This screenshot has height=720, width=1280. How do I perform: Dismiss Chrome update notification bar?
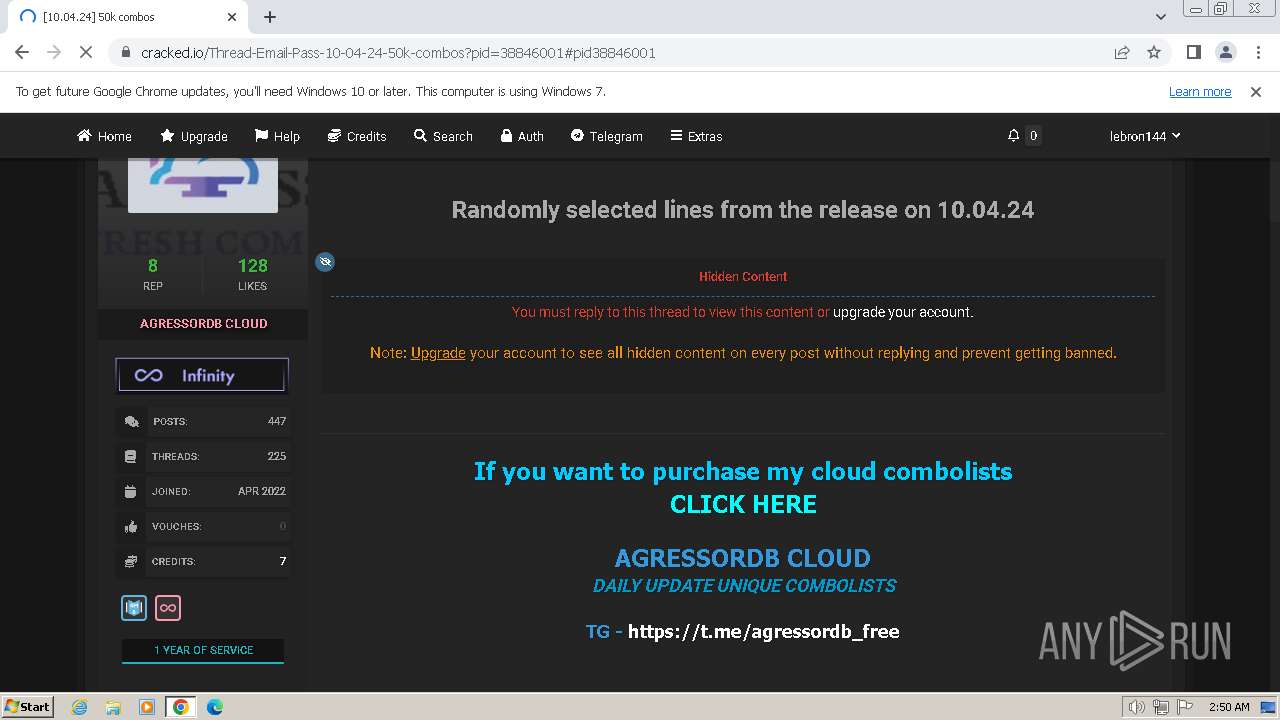coord(1256,91)
